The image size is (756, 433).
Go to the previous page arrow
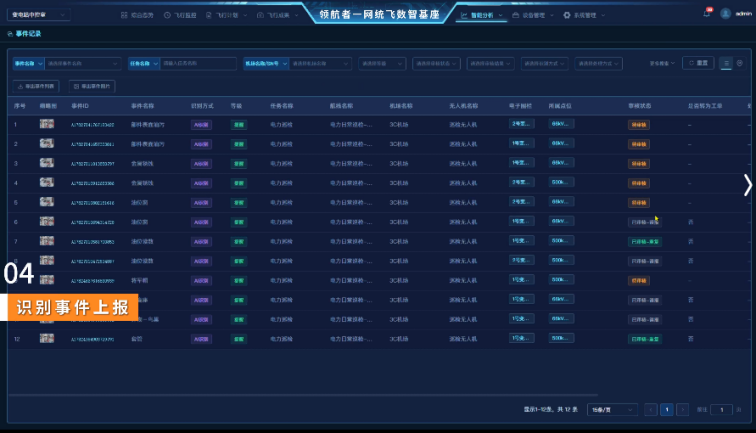(650, 410)
